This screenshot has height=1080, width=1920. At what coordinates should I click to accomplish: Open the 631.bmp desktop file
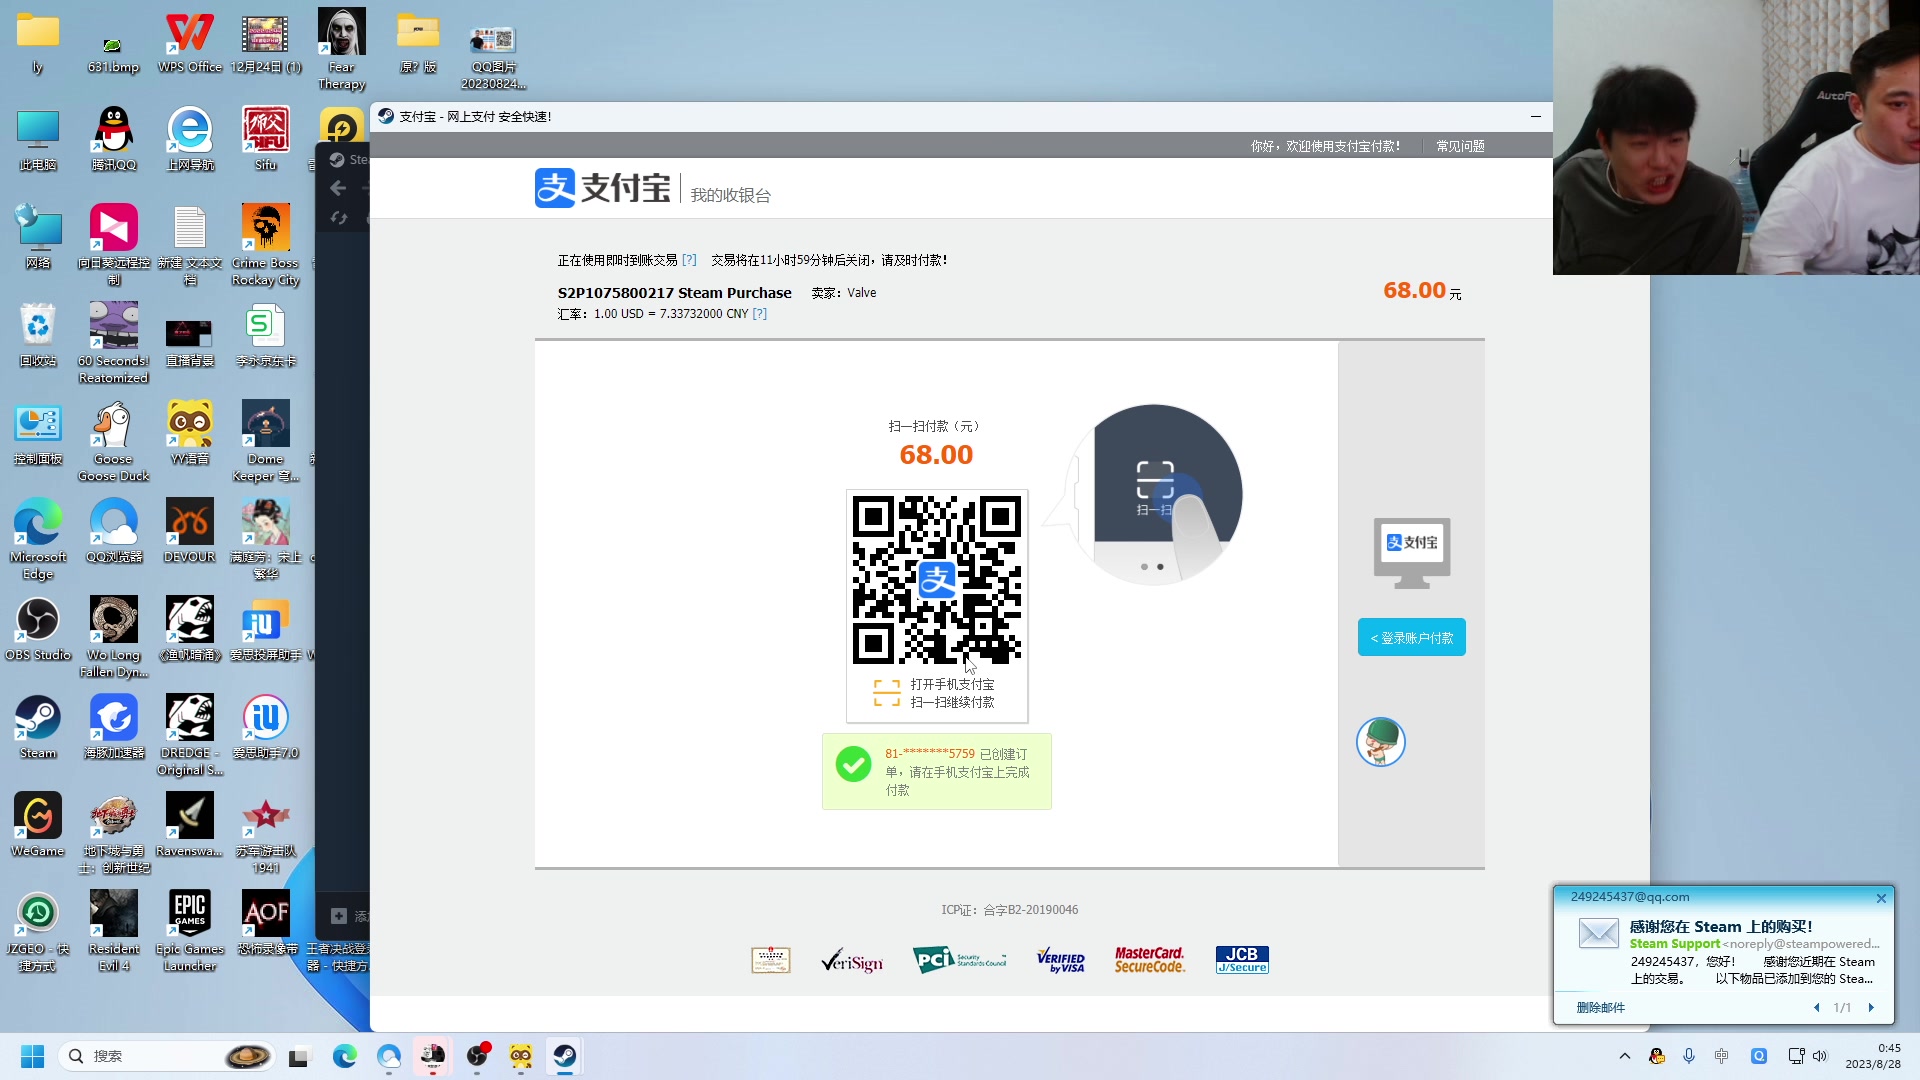[x=114, y=54]
